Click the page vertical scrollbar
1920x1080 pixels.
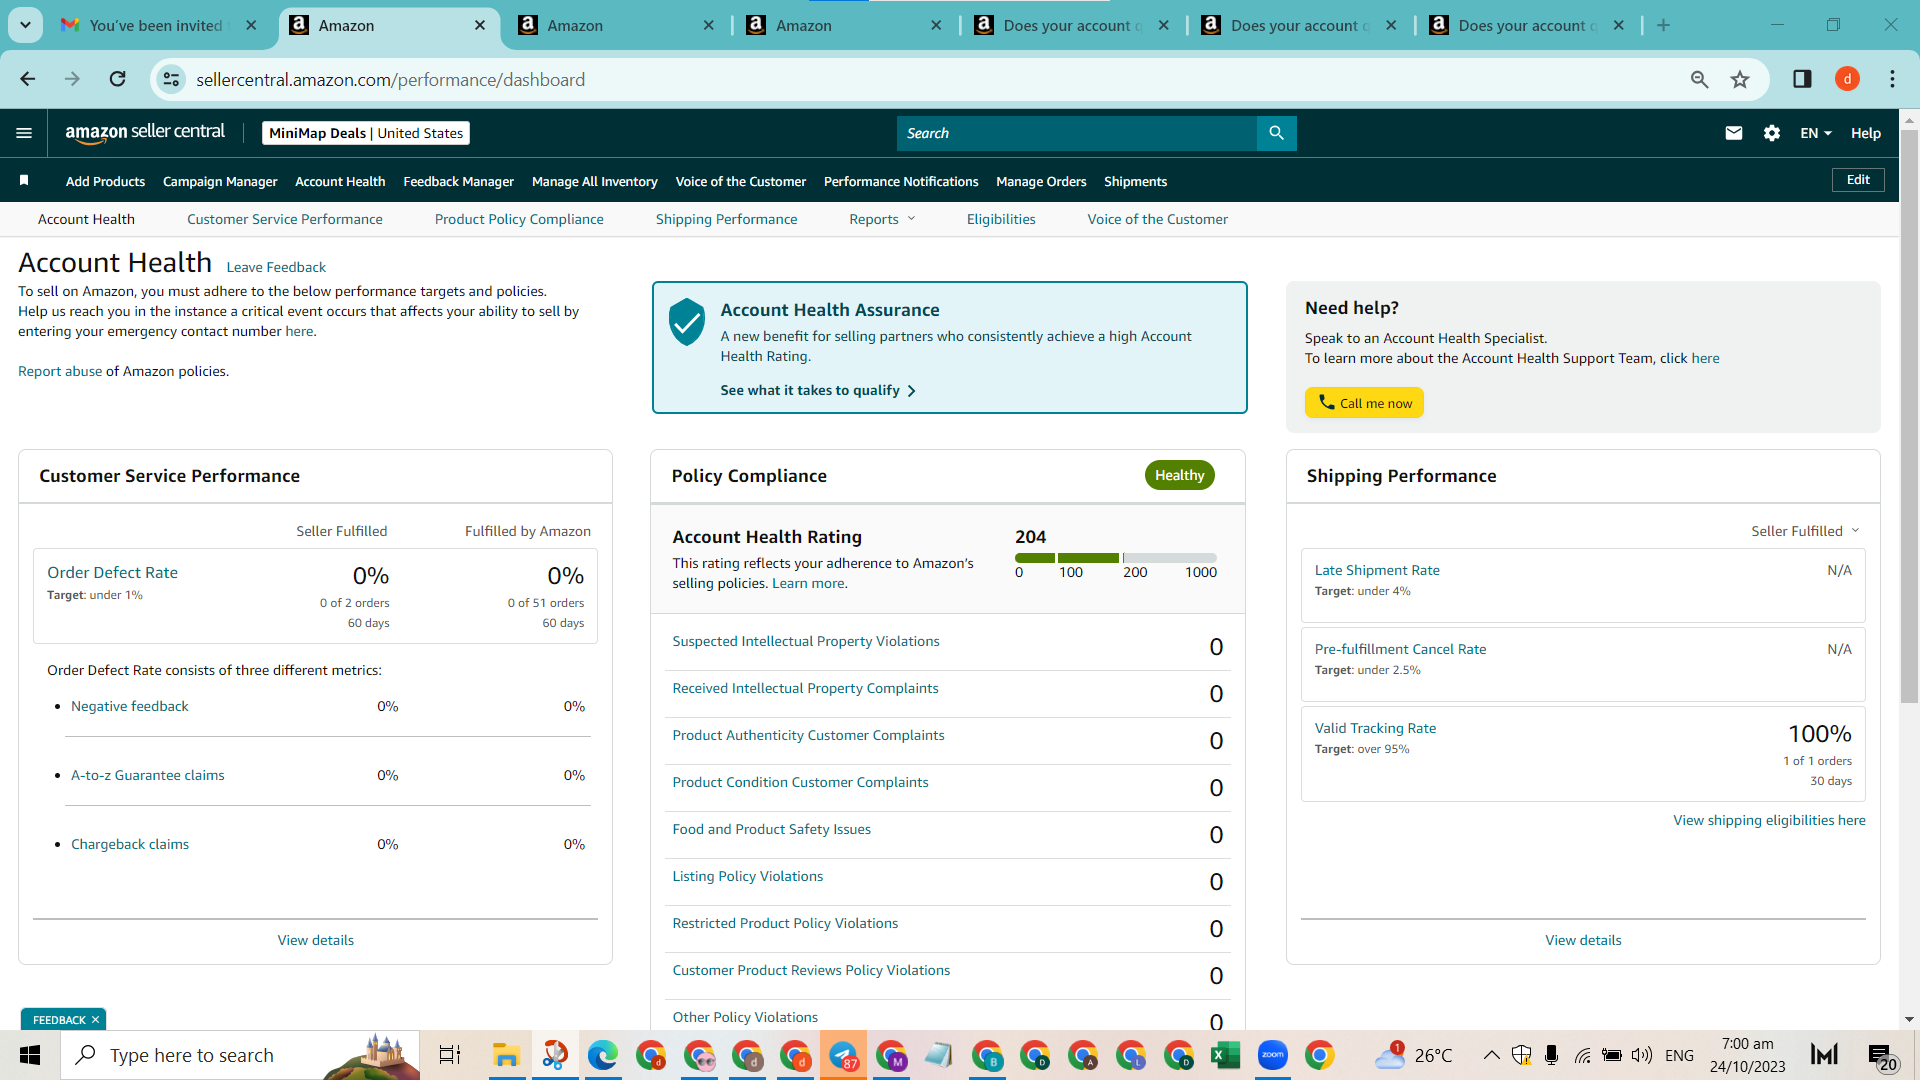pyautogui.click(x=1909, y=415)
